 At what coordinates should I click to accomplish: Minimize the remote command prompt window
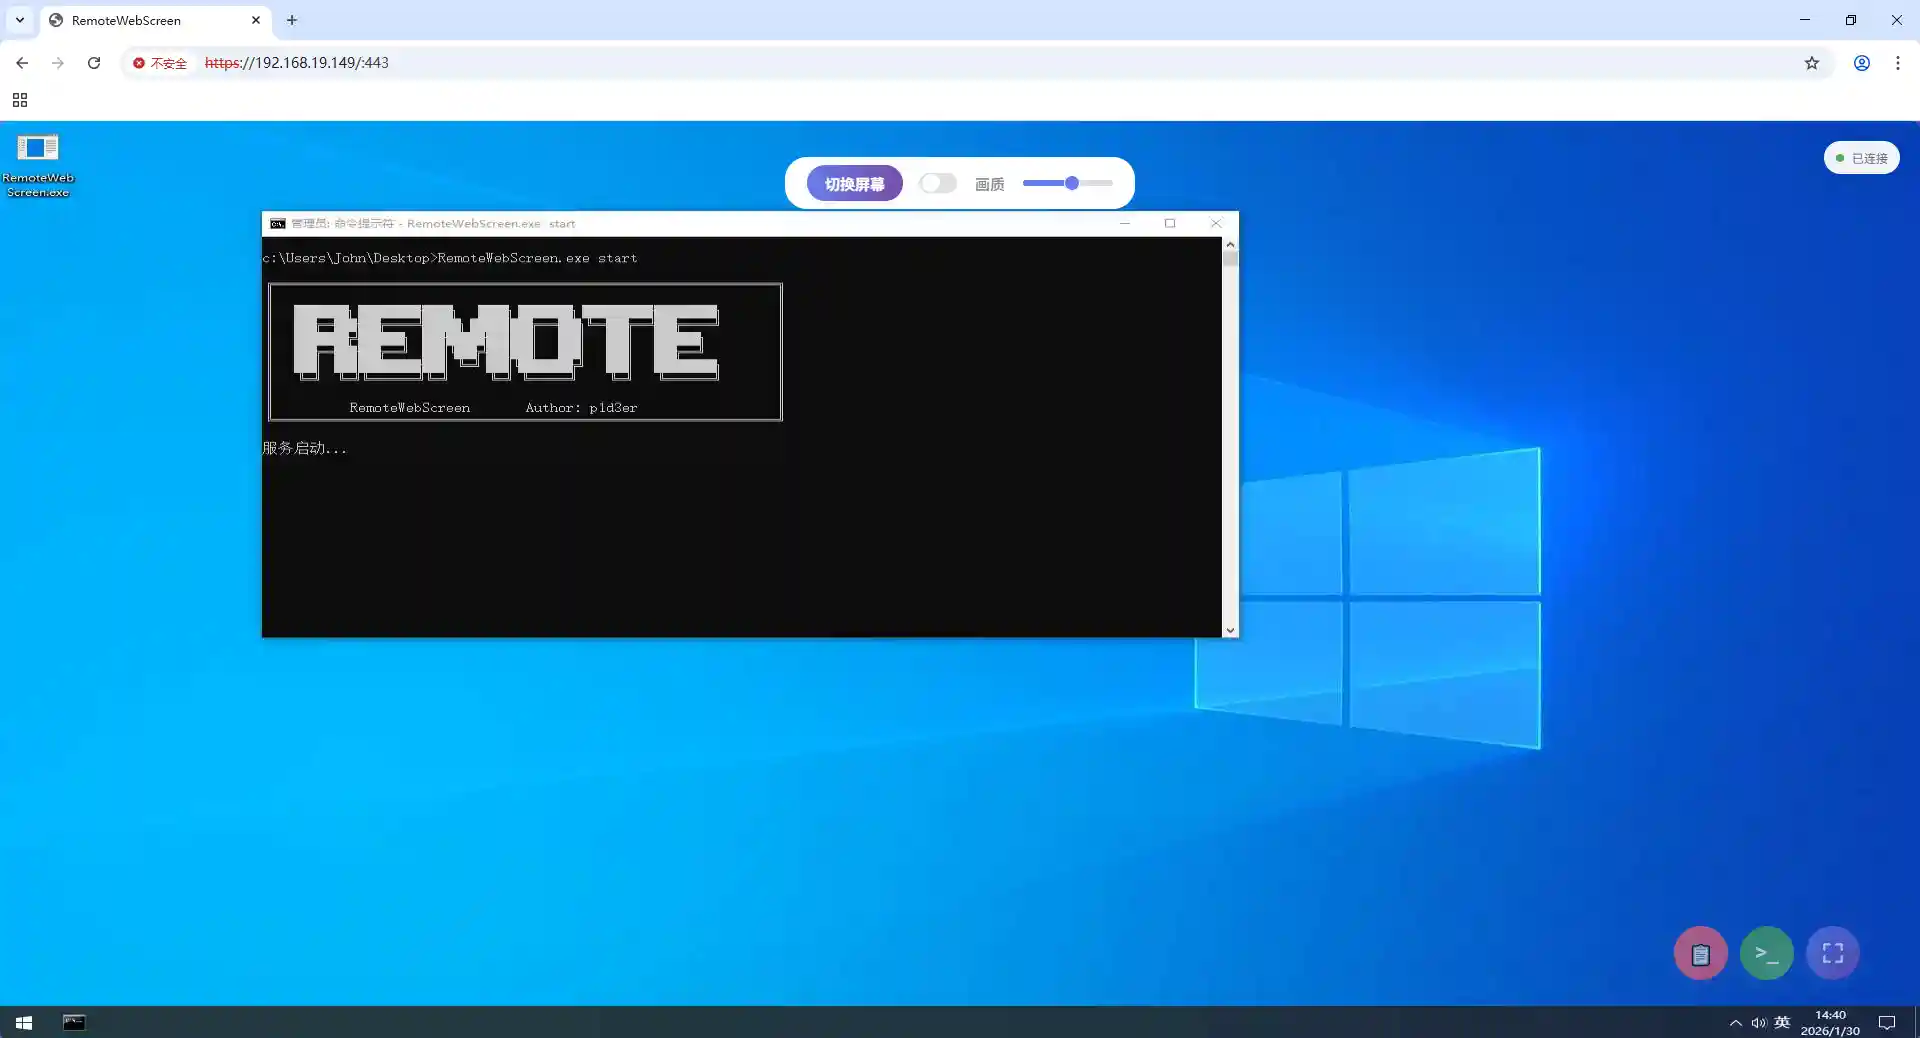point(1125,223)
